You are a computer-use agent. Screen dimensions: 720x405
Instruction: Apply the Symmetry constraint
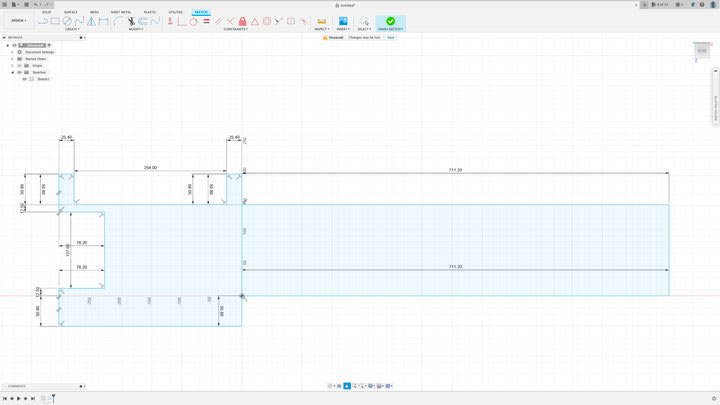(x=291, y=21)
